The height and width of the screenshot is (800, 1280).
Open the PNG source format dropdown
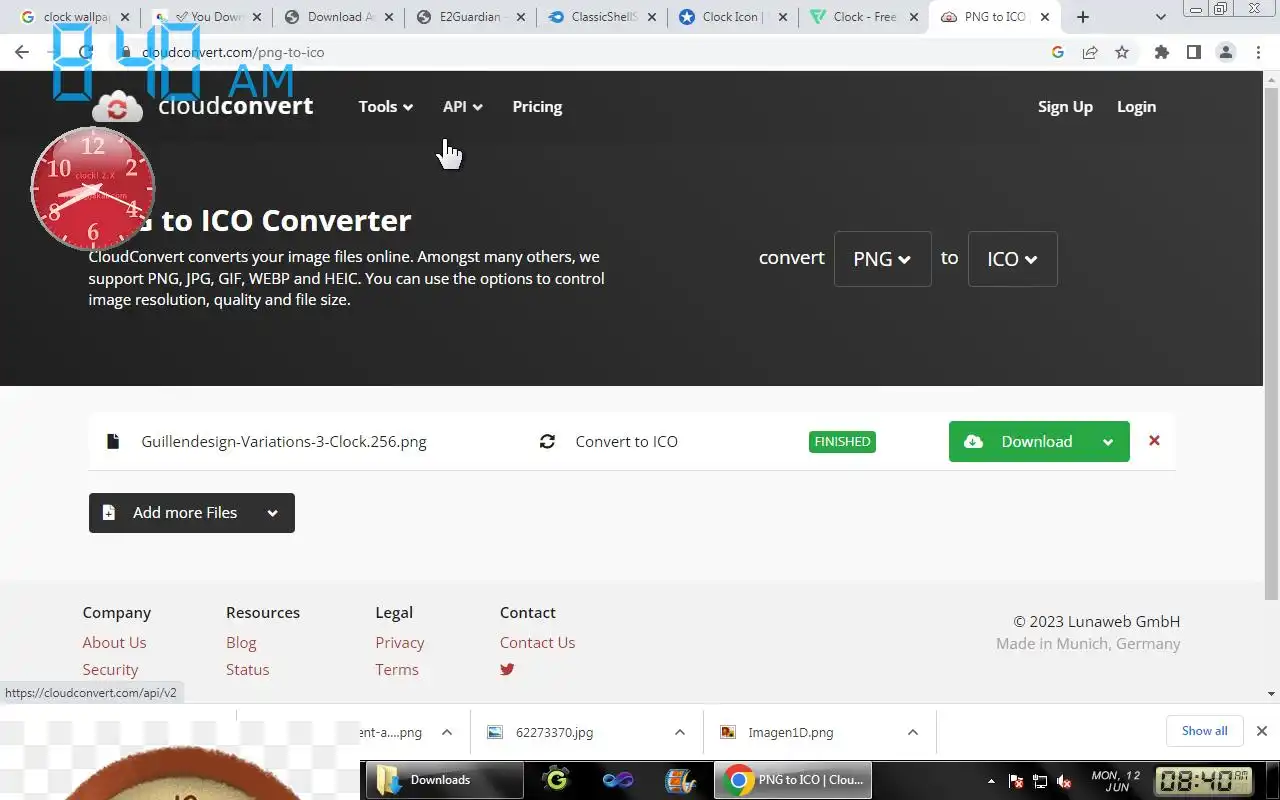click(882, 259)
